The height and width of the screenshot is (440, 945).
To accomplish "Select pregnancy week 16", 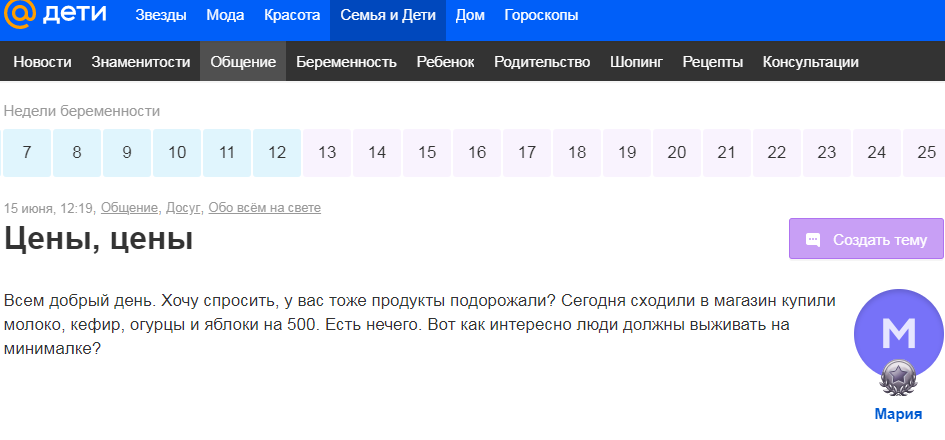I will click(477, 152).
